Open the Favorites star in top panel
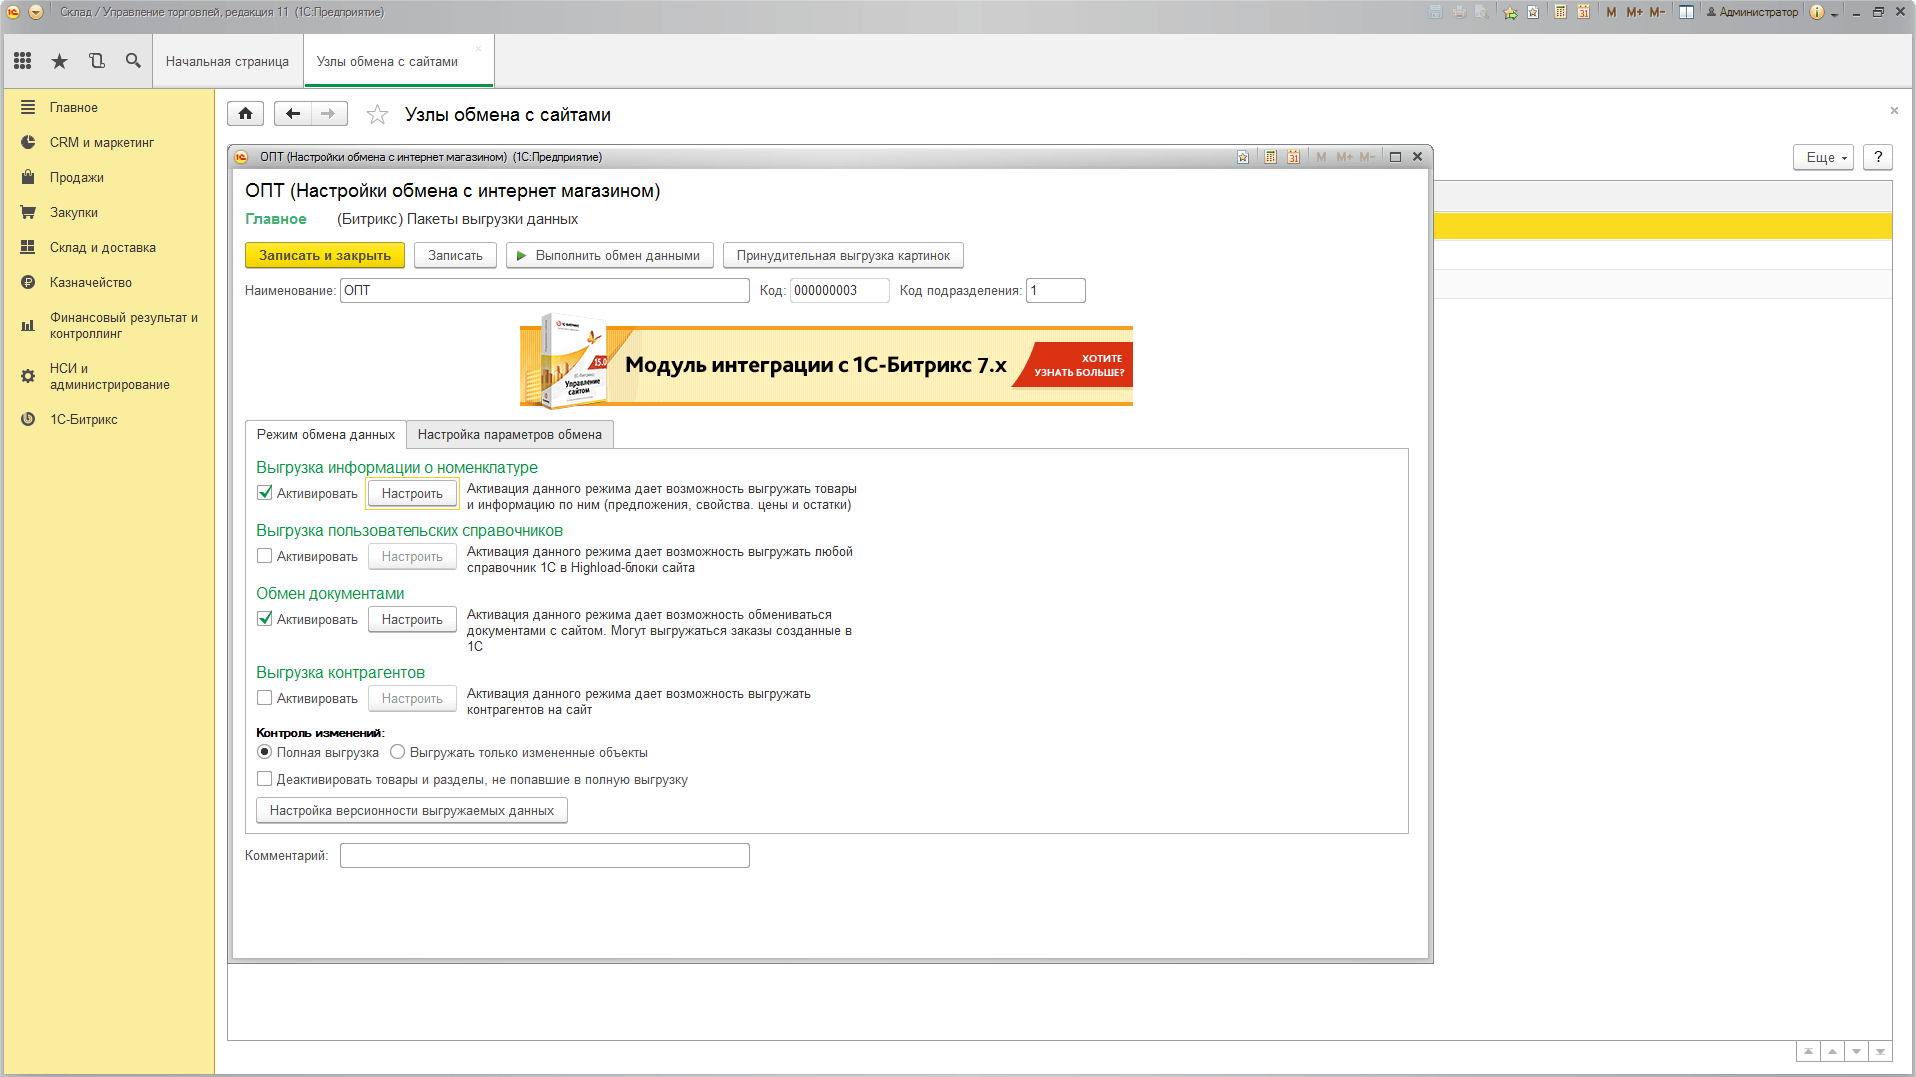Viewport: 1916px width, 1077px height. [60, 61]
